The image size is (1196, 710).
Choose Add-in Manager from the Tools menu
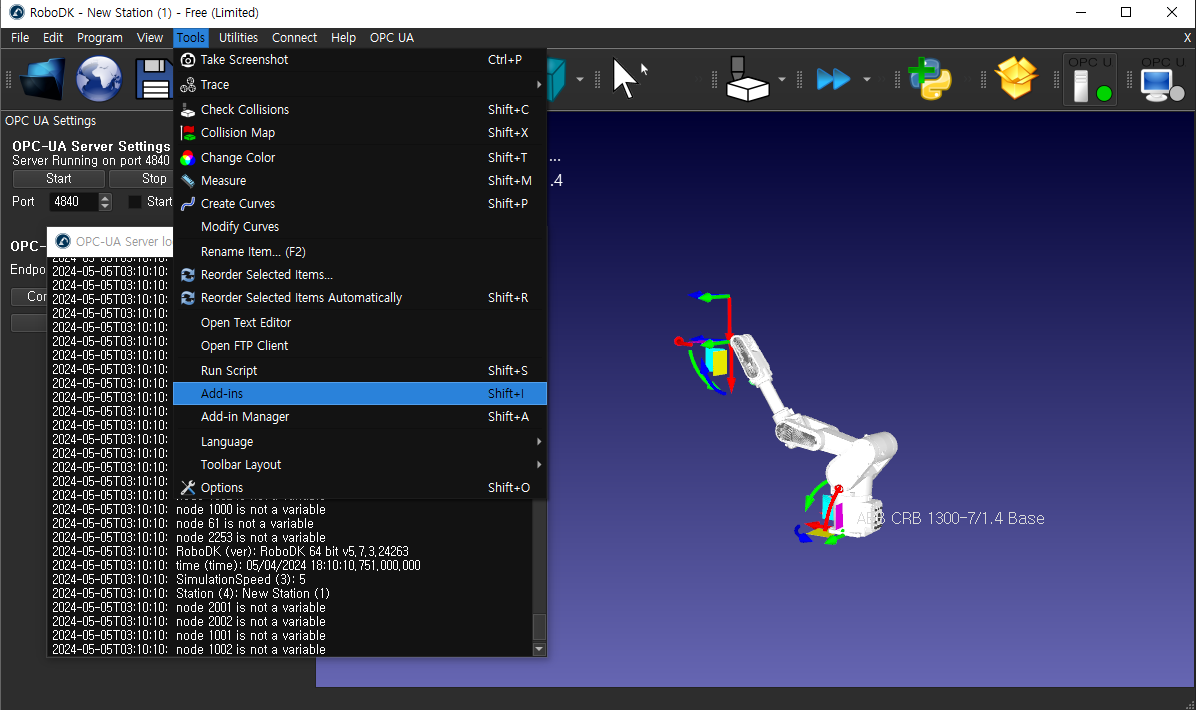pyautogui.click(x=360, y=416)
